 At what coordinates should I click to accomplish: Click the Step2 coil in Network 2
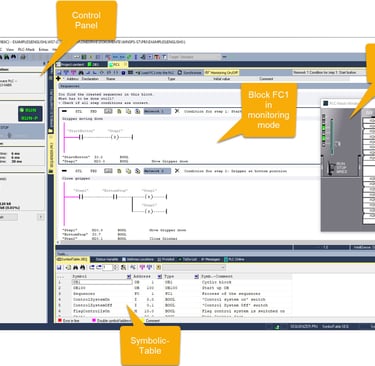point(149,211)
